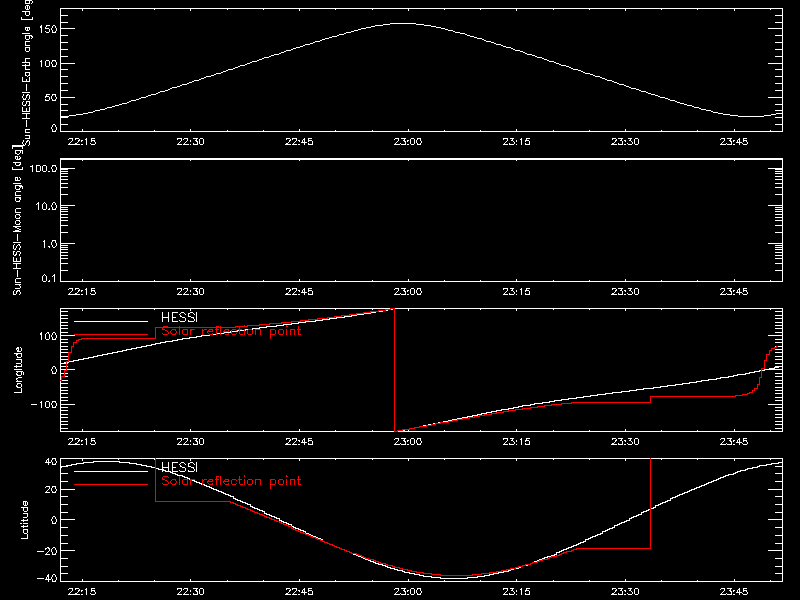
Task: Click the Sun-HESSI-Earth angle axis title
Action: 27,73
